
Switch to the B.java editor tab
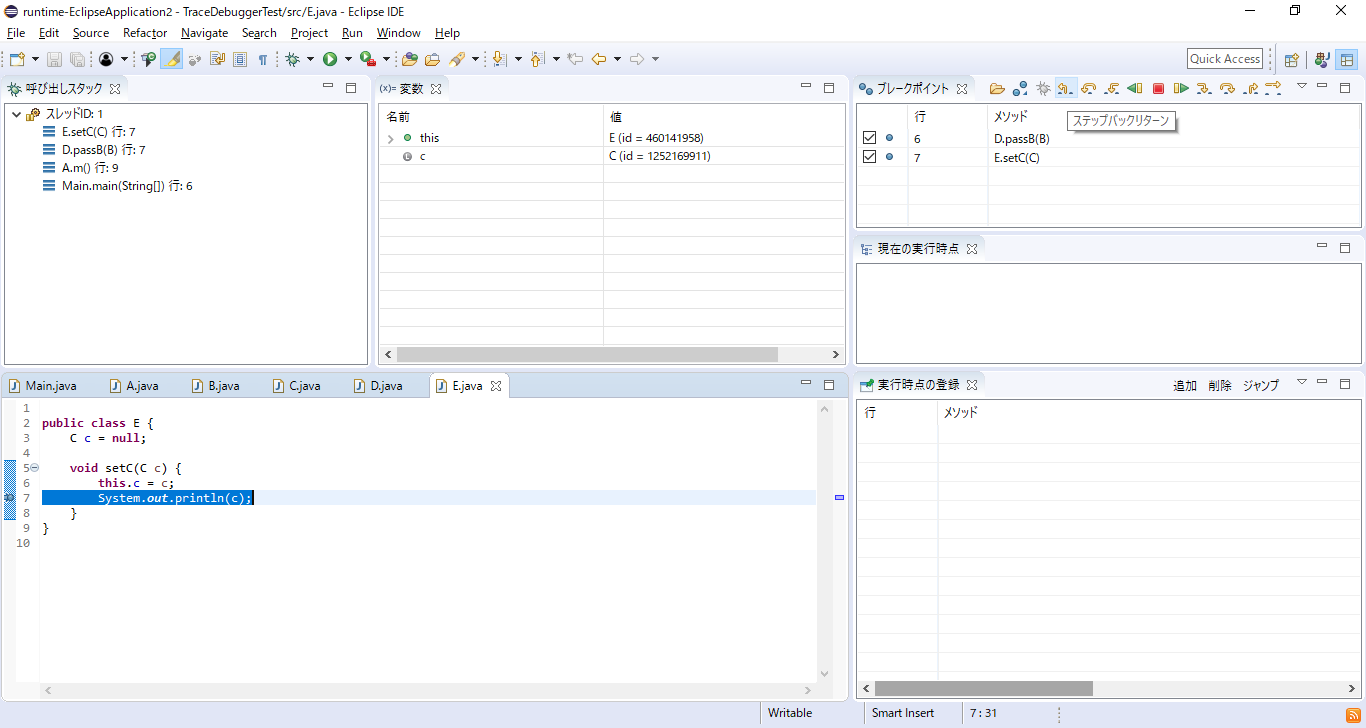(223, 386)
